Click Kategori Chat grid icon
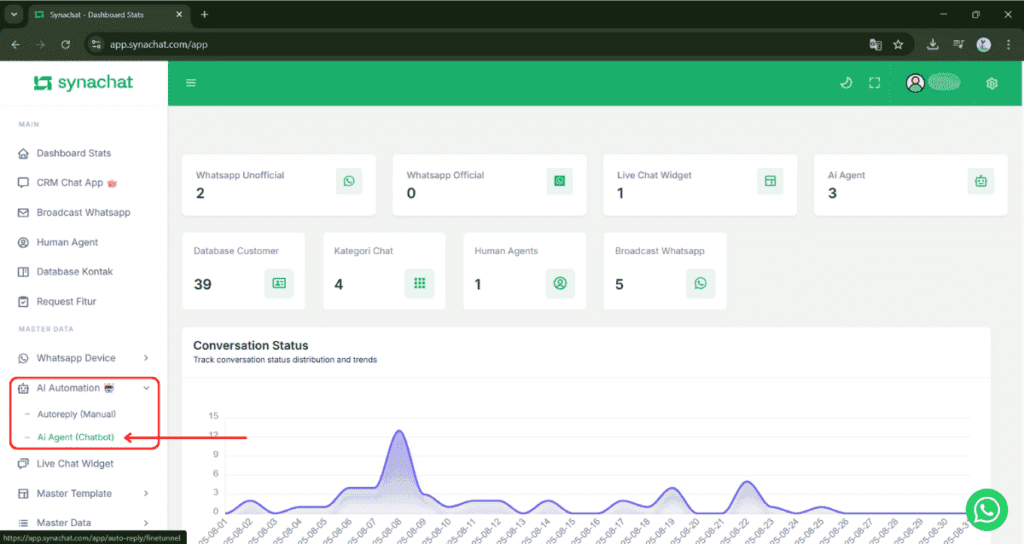The image size is (1024, 544). click(x=419, y=283)
